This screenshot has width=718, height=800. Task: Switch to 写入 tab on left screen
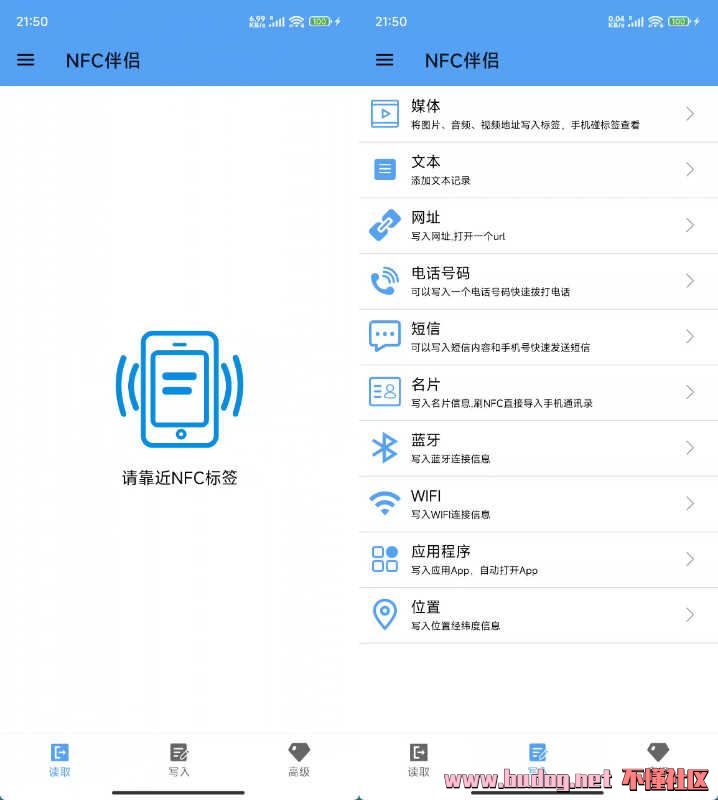coord(179,760)
